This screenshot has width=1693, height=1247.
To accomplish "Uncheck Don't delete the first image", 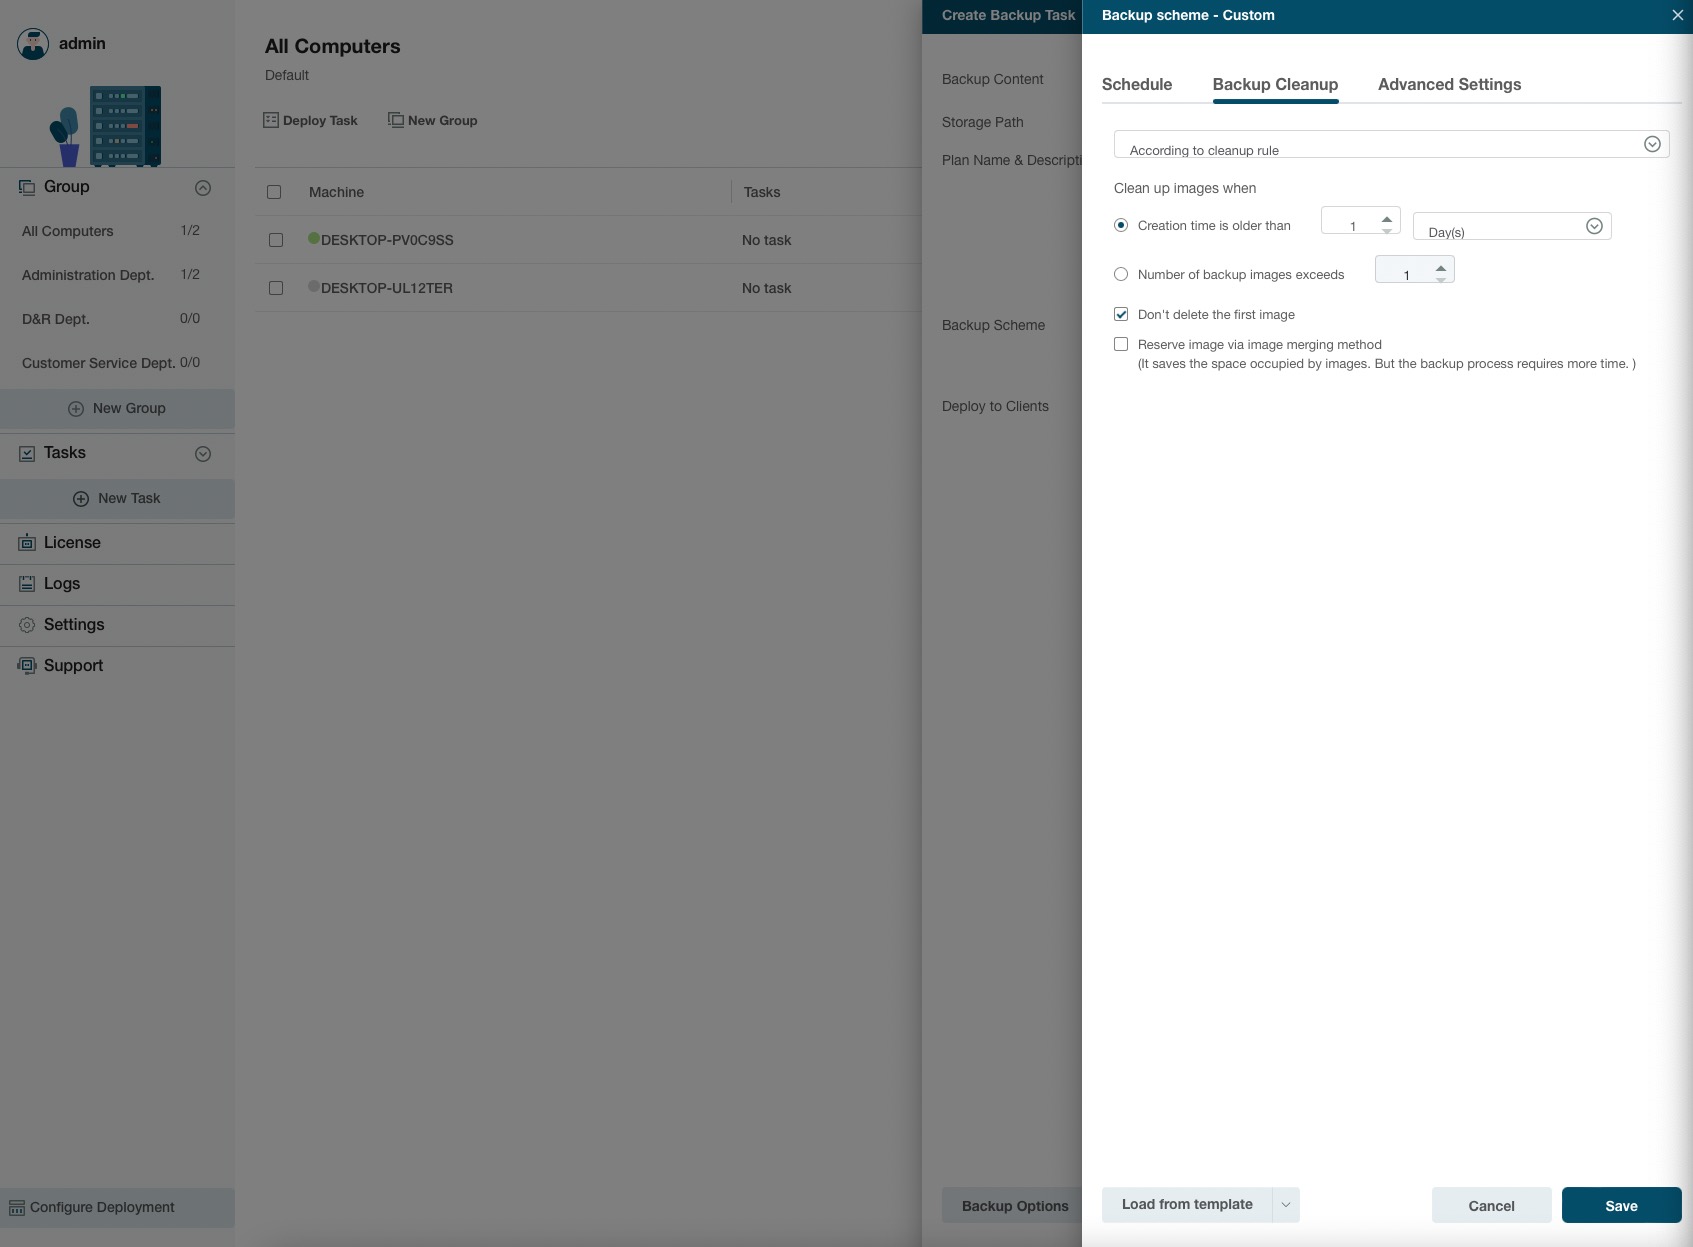I will [x=1121, y=314].
